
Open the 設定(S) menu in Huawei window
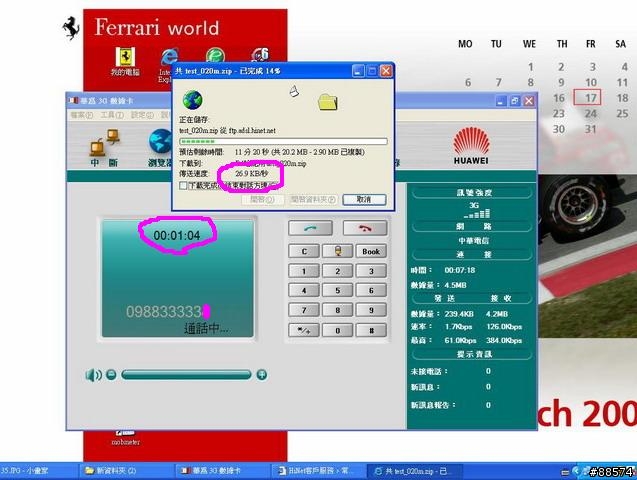click(142, 115)
